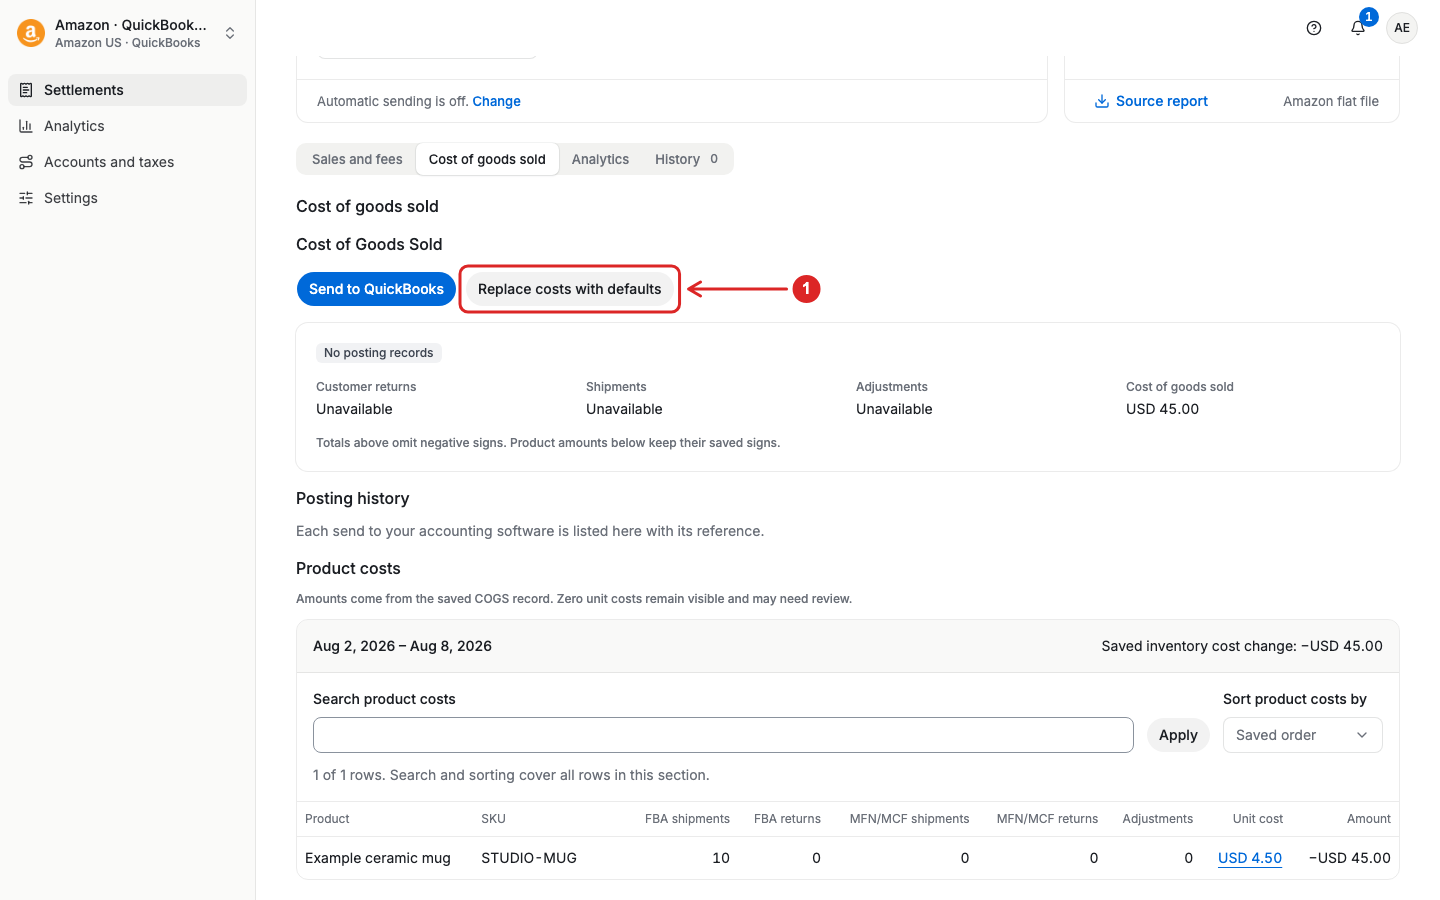
Task: Click Replace costs with defaults
Action: 569,289
